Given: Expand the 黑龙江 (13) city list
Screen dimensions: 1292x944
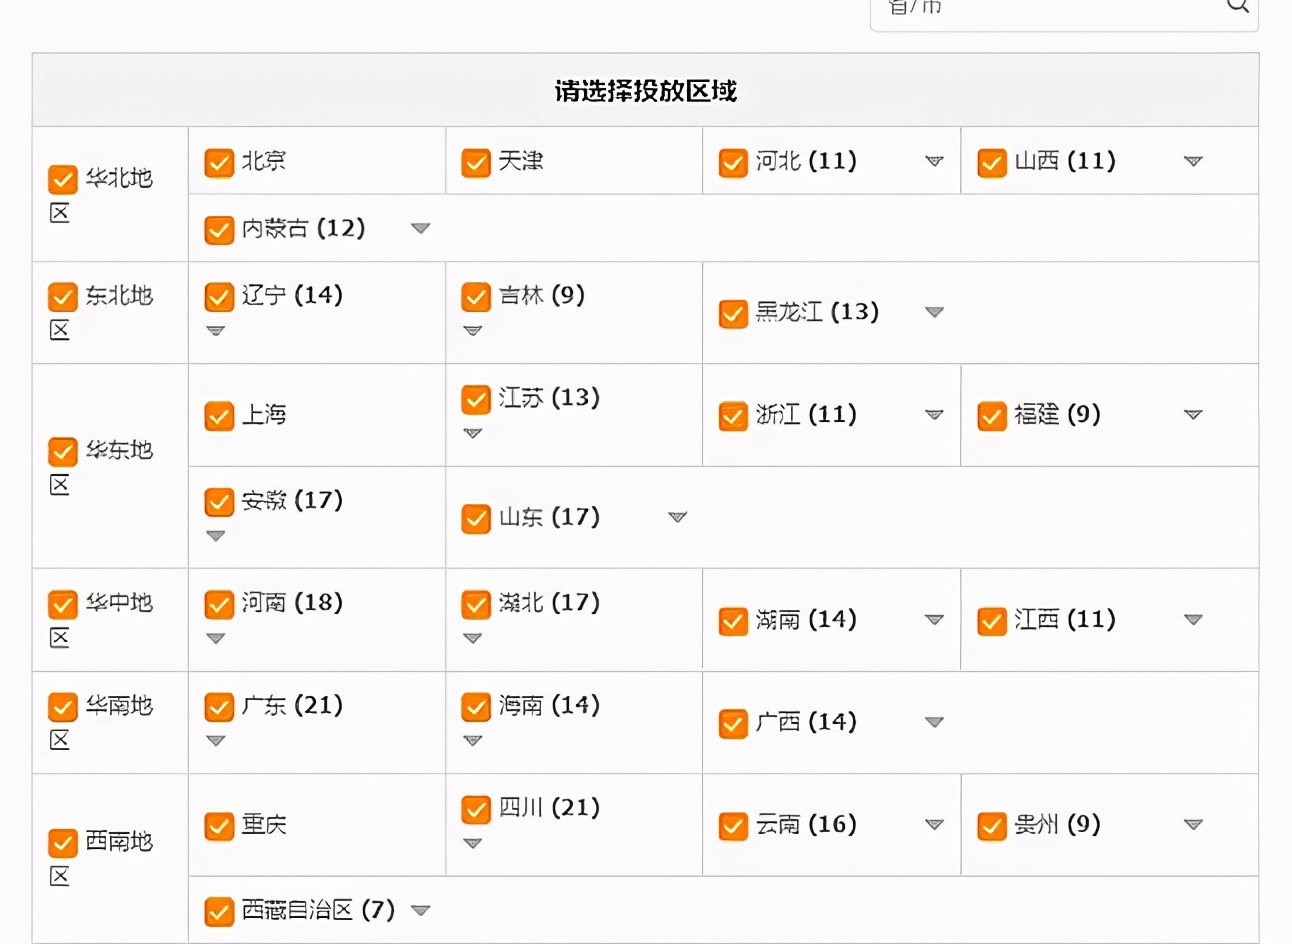Looking at the screenshot, I should [934, 312].
